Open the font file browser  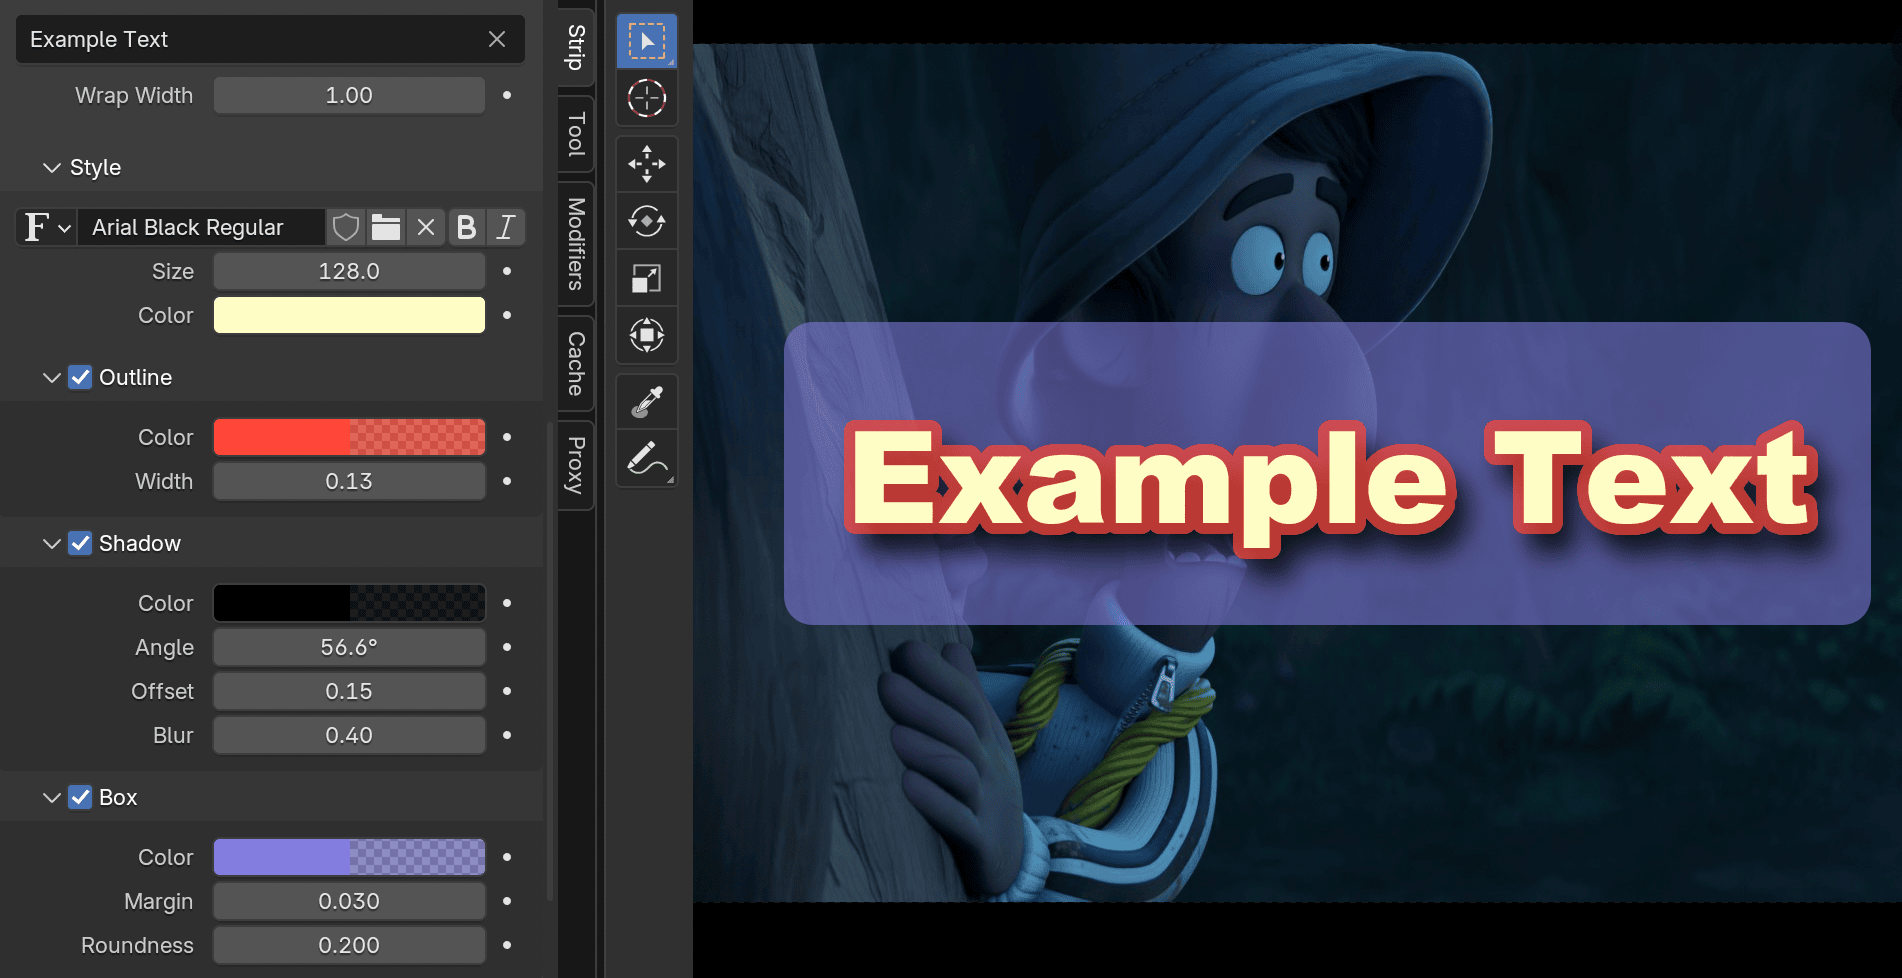pyautogui.click(x=386, y=227)
